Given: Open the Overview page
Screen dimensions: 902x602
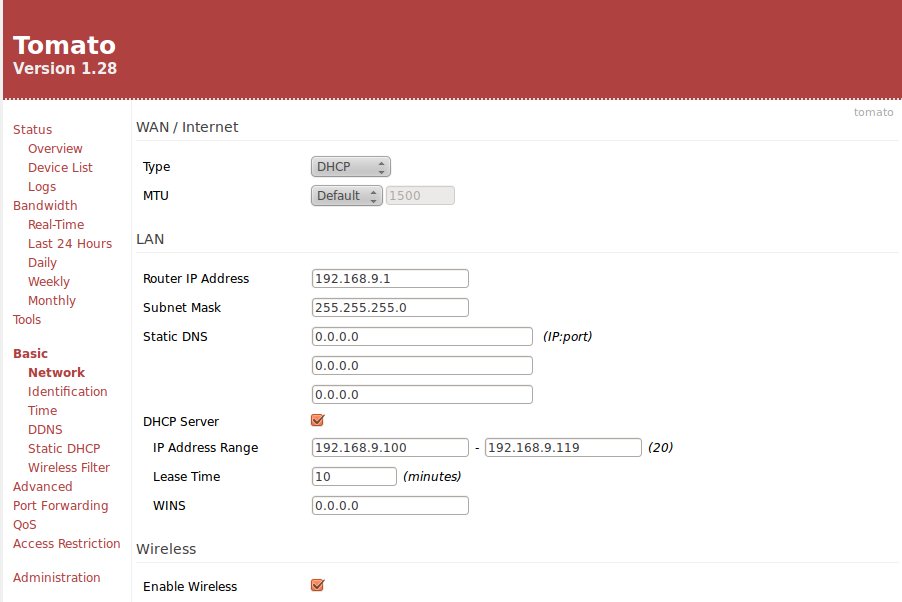Looking at the screenshot, I should click(x=55, y=148).
